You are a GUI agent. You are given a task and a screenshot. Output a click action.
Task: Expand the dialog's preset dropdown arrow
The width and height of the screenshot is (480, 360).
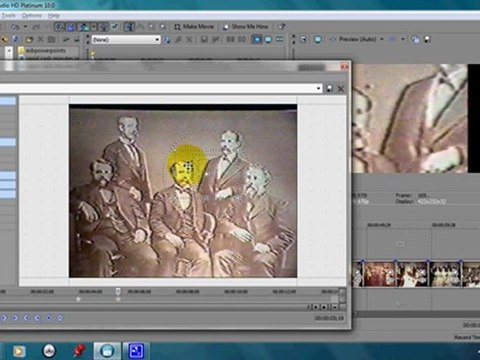pos(319,89)
